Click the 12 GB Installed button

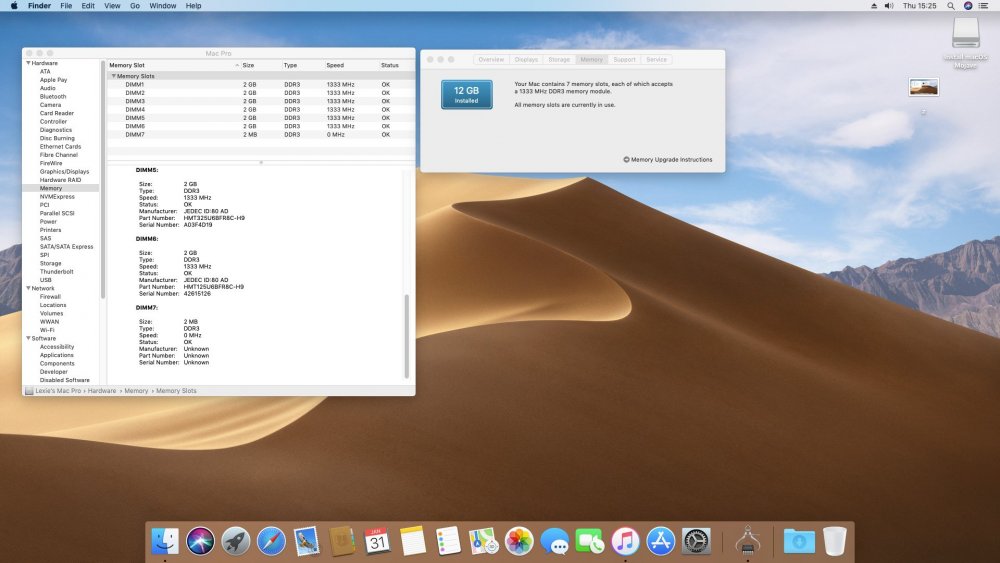pos(467,94)
